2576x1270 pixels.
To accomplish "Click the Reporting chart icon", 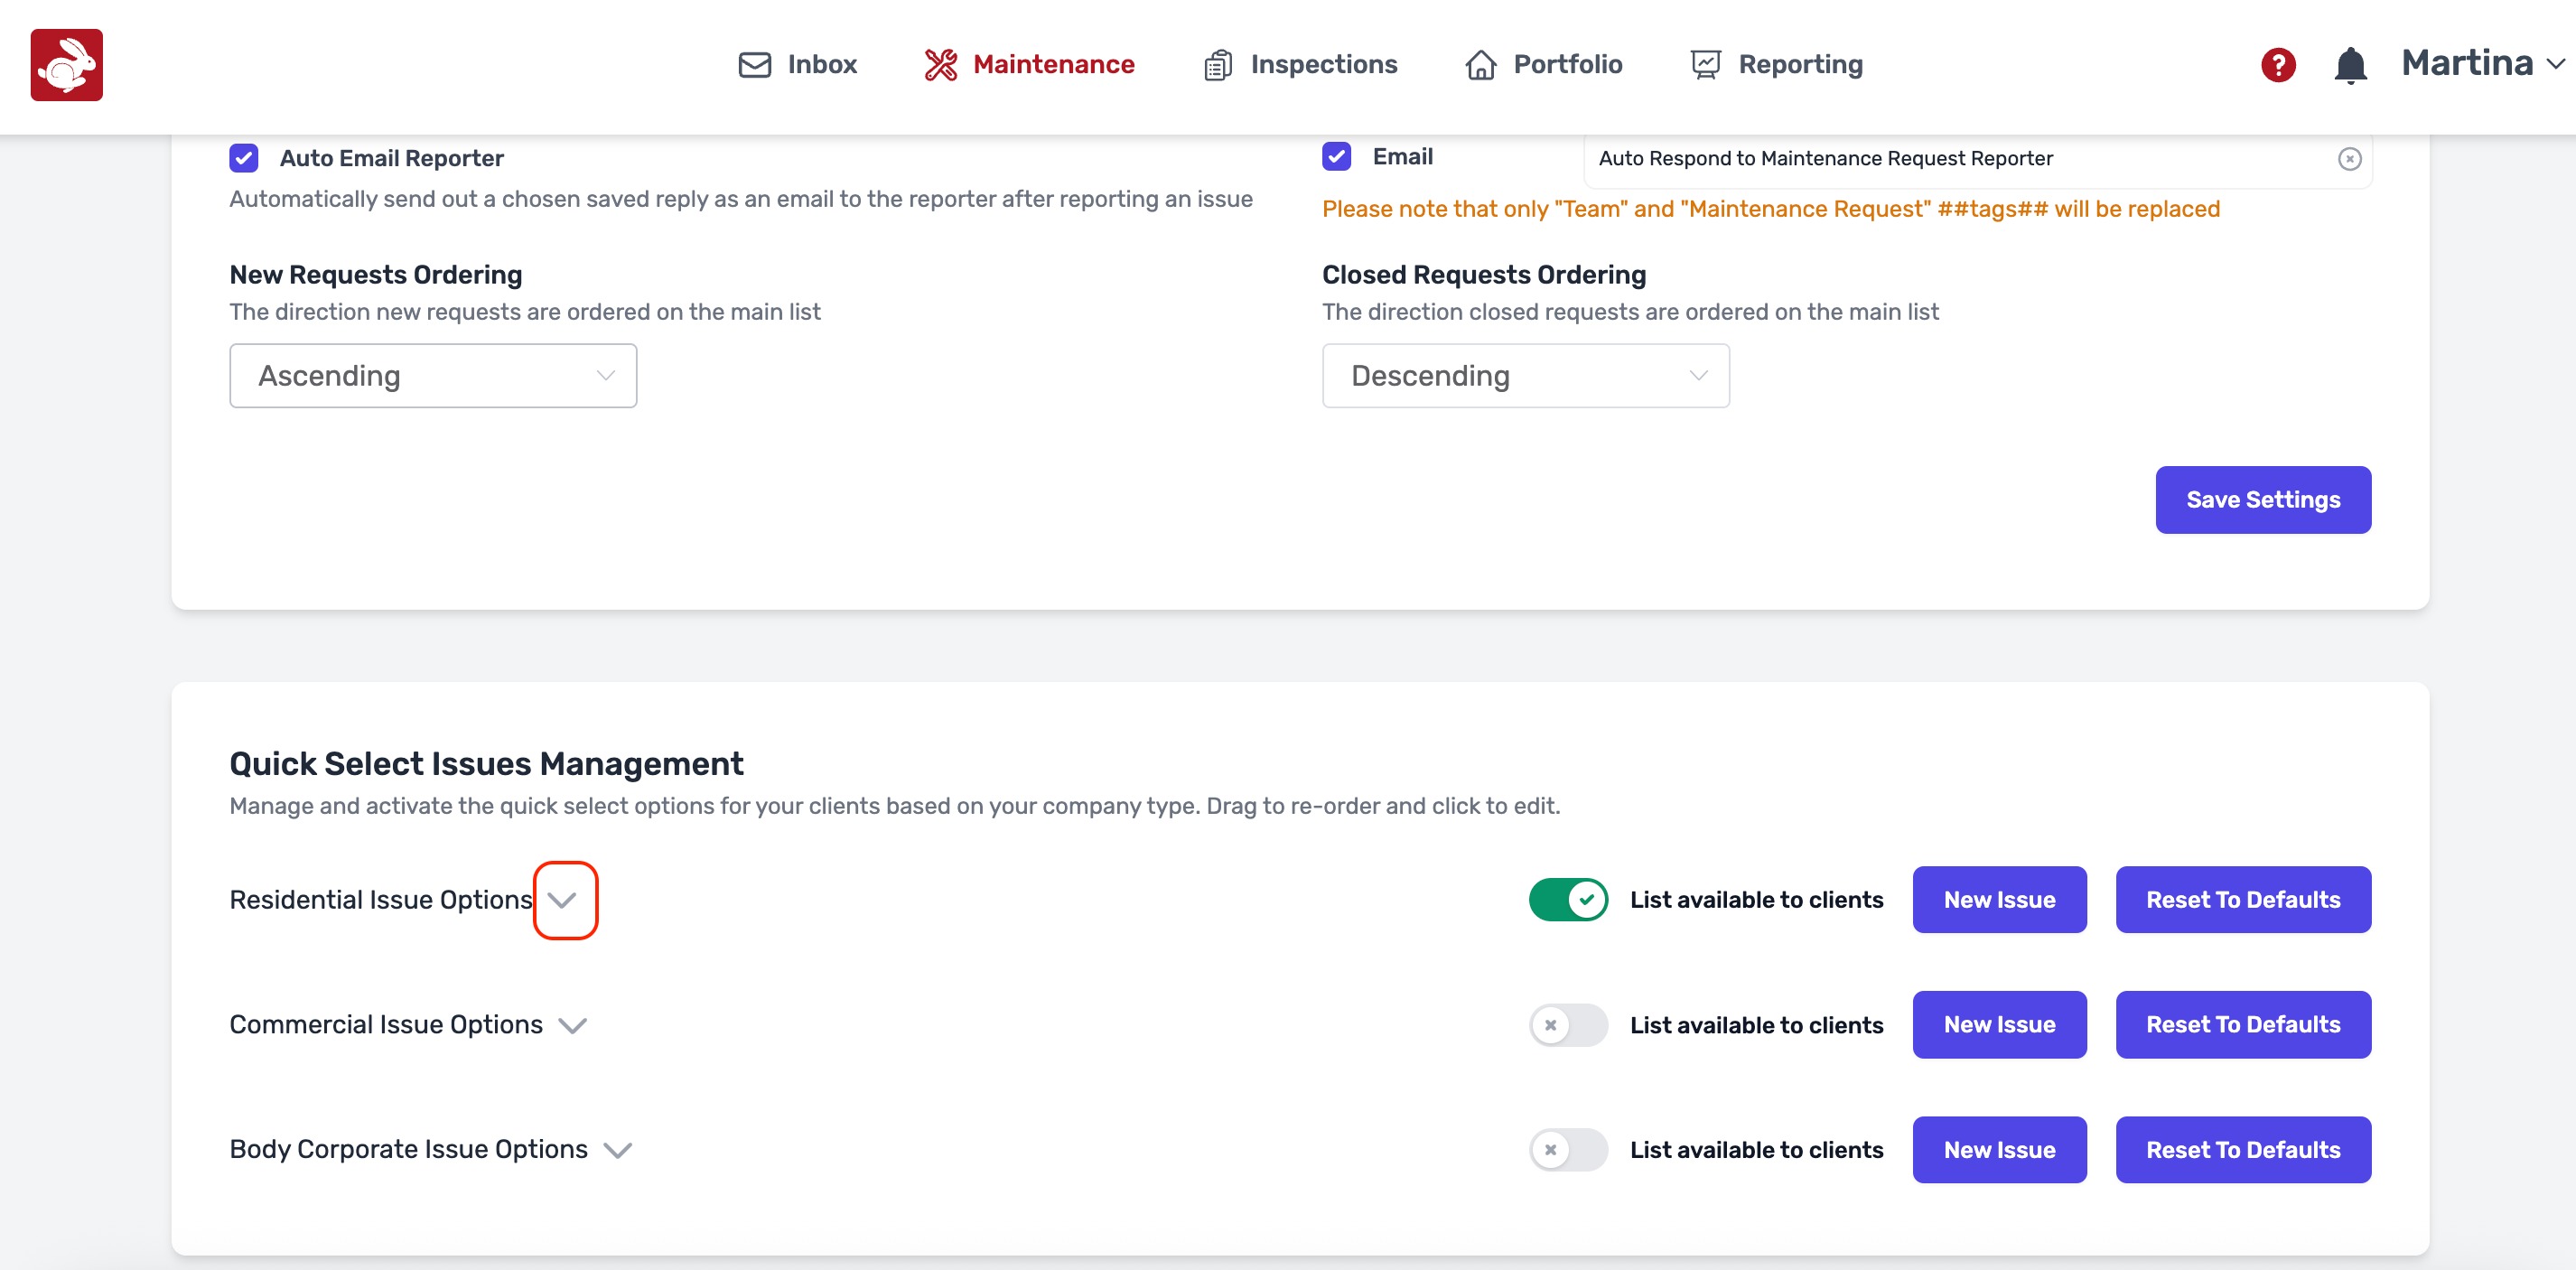I will click(x=1705, y=65).
